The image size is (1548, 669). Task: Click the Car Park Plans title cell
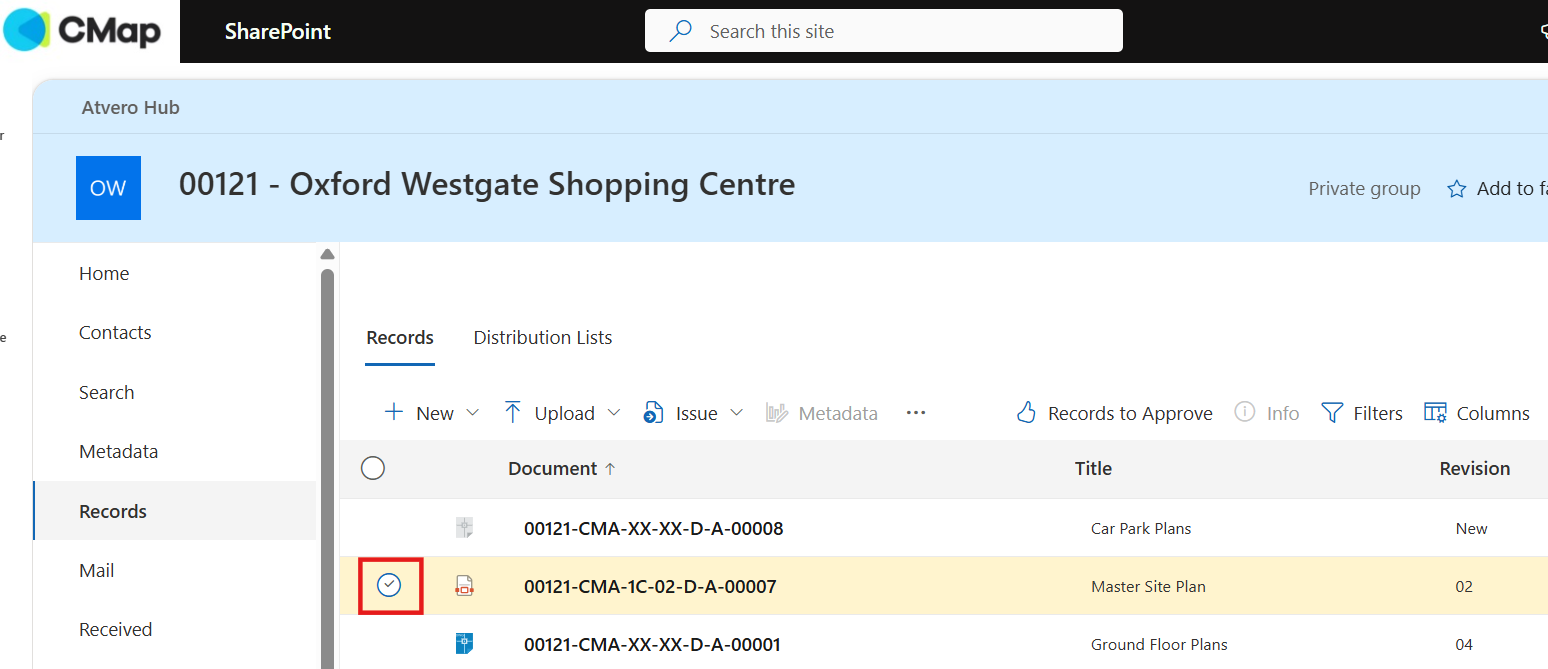tap(1141, 528)
